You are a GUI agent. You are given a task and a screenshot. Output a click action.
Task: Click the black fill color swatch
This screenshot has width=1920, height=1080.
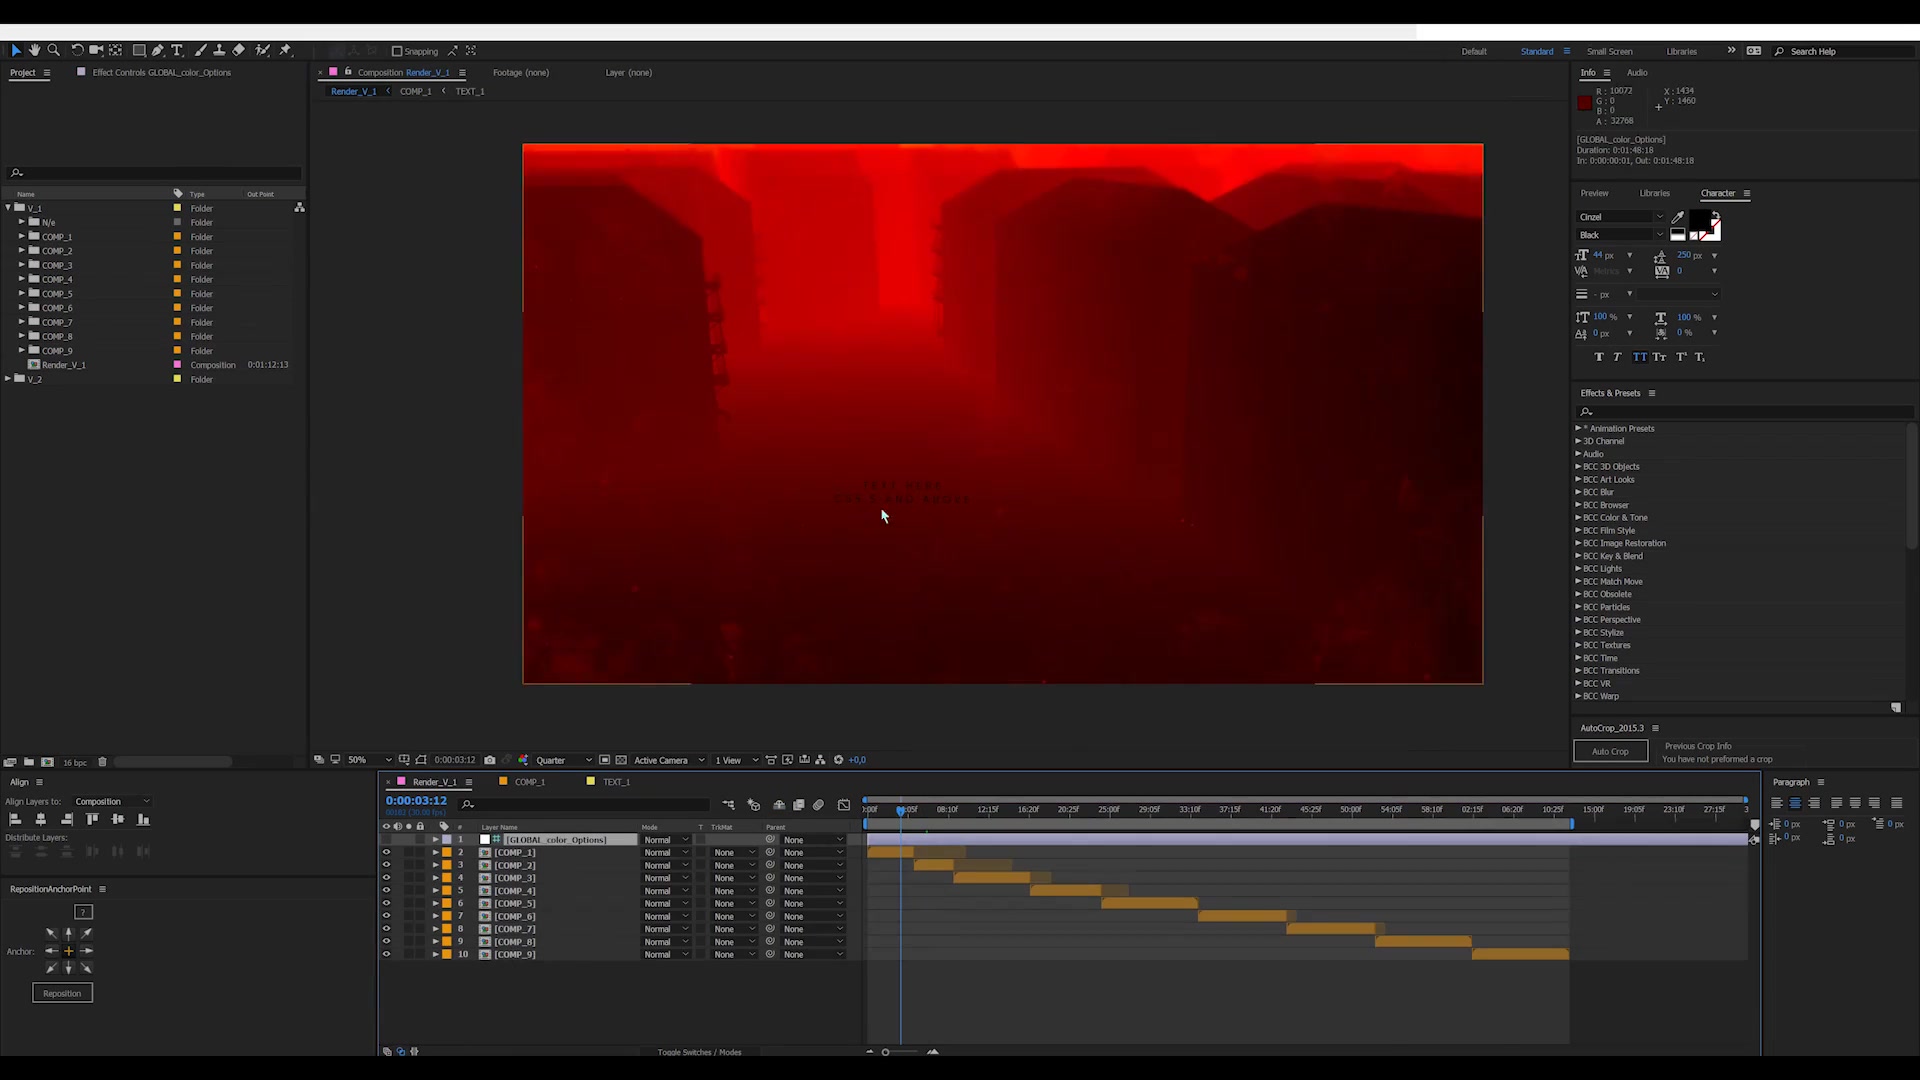[x=1699, y=221]
